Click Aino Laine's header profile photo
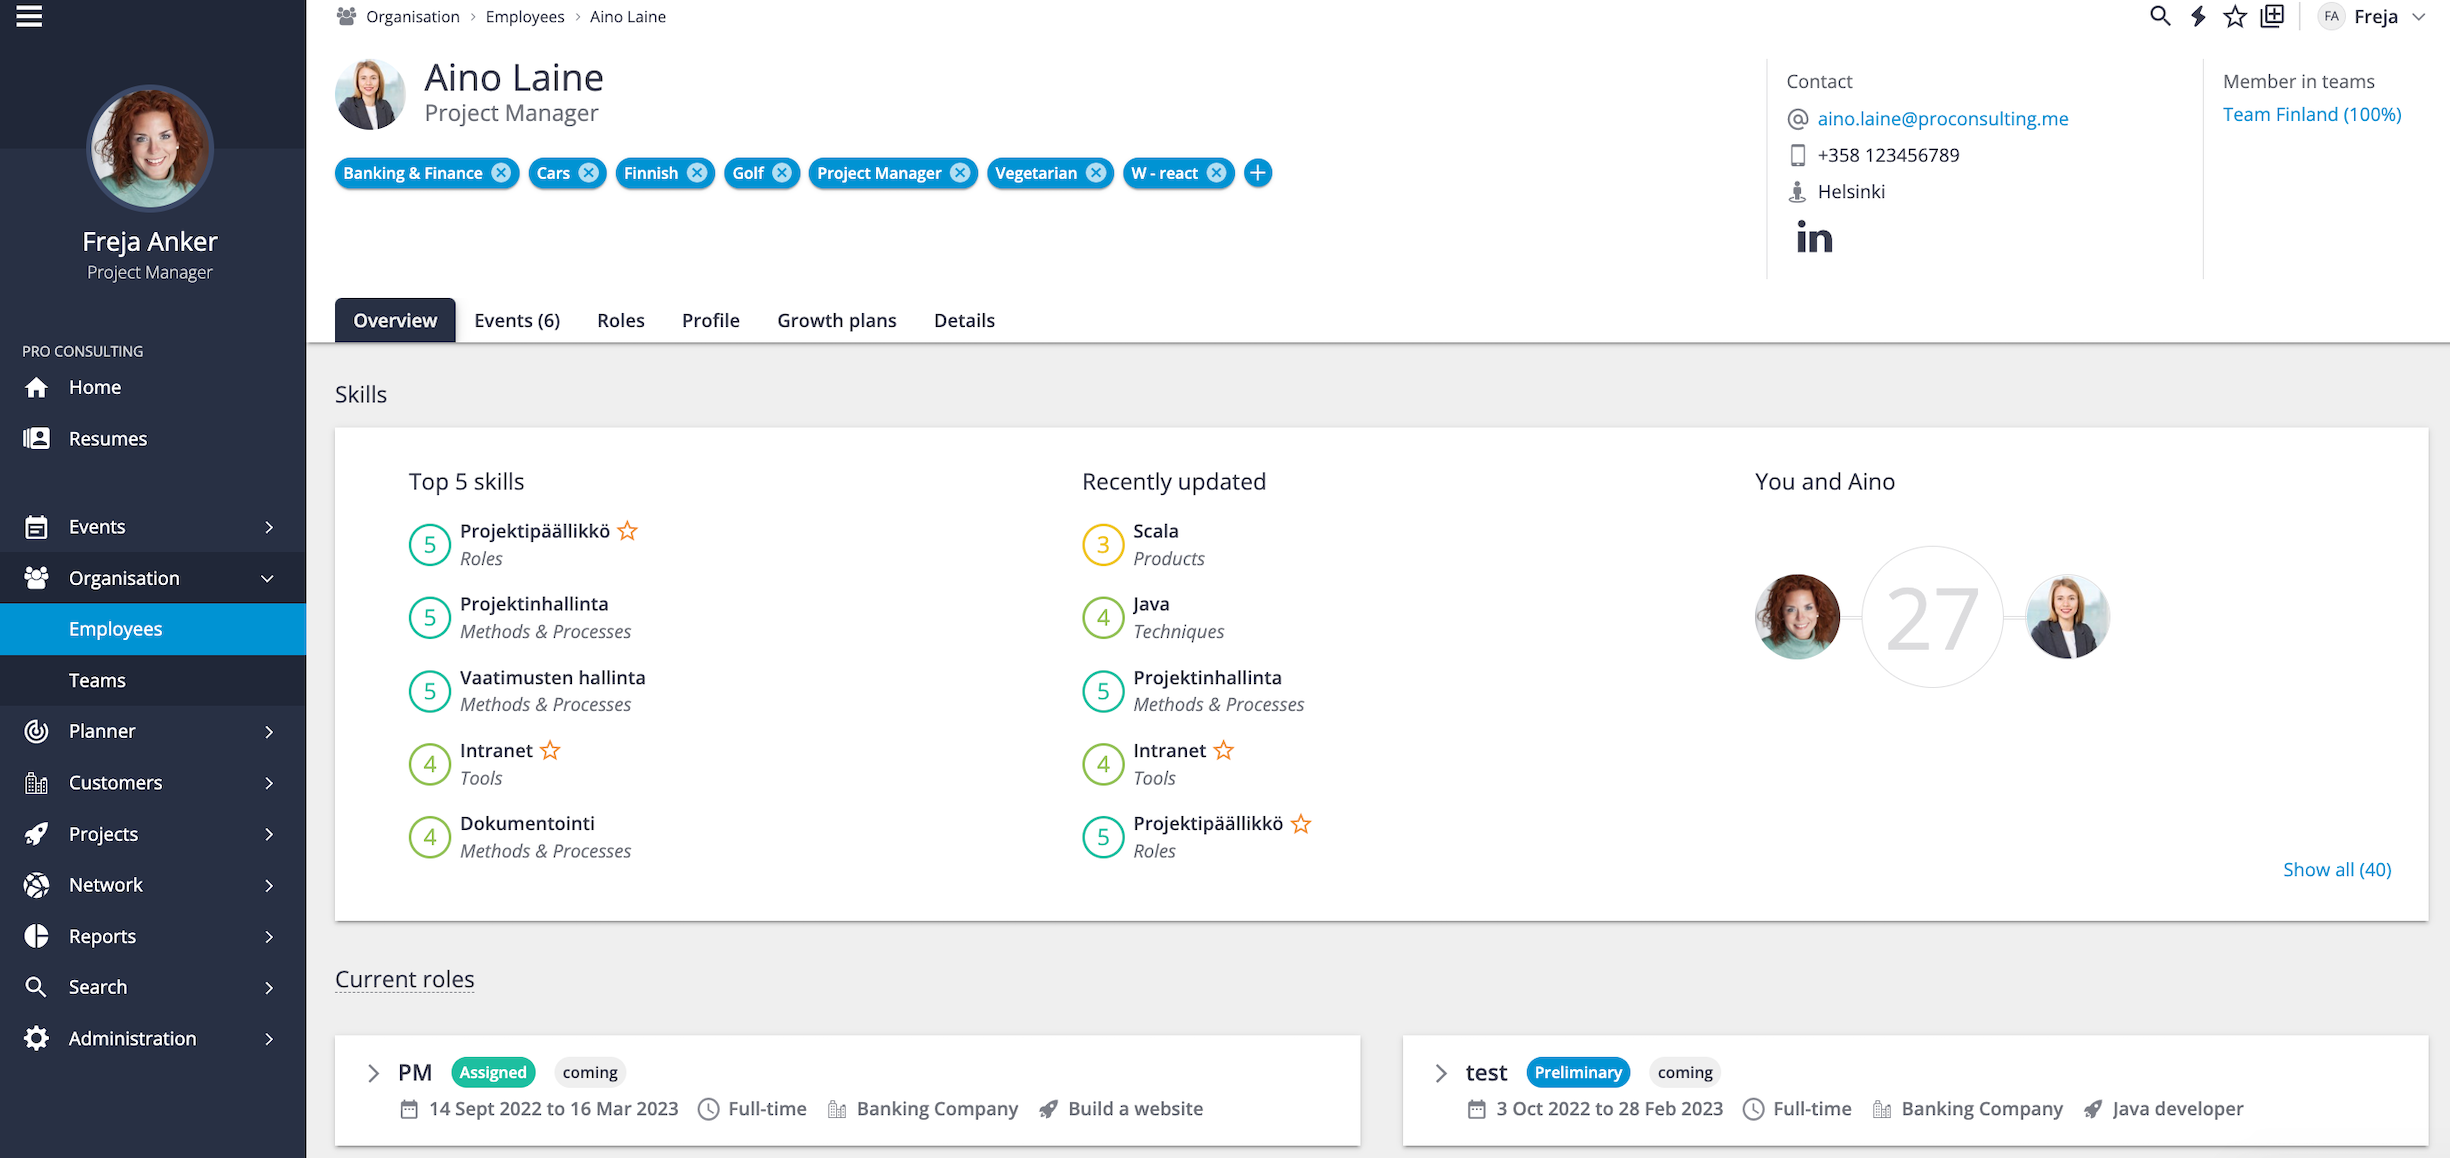The height and width of the screenshot is (1158, 2450). pyautogui.click(x=370, y=95)
